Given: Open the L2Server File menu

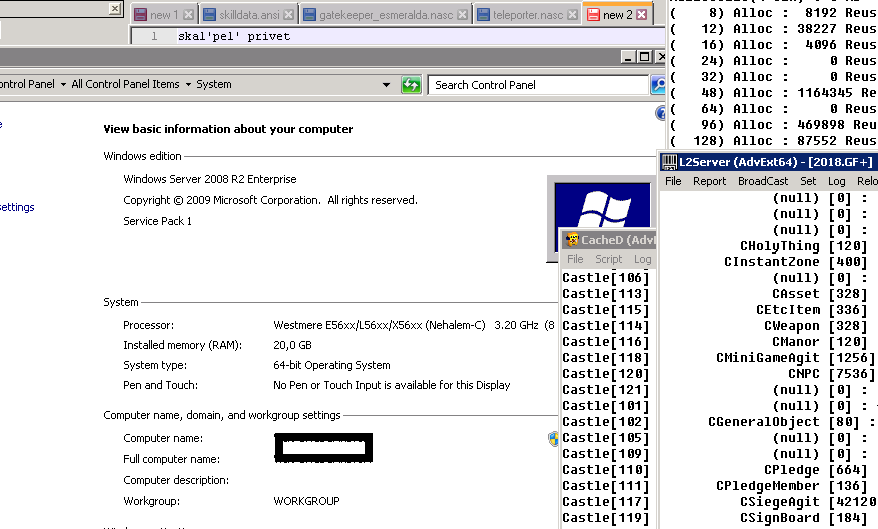Looking at the screenshot, I should click(x=673, y=181).
